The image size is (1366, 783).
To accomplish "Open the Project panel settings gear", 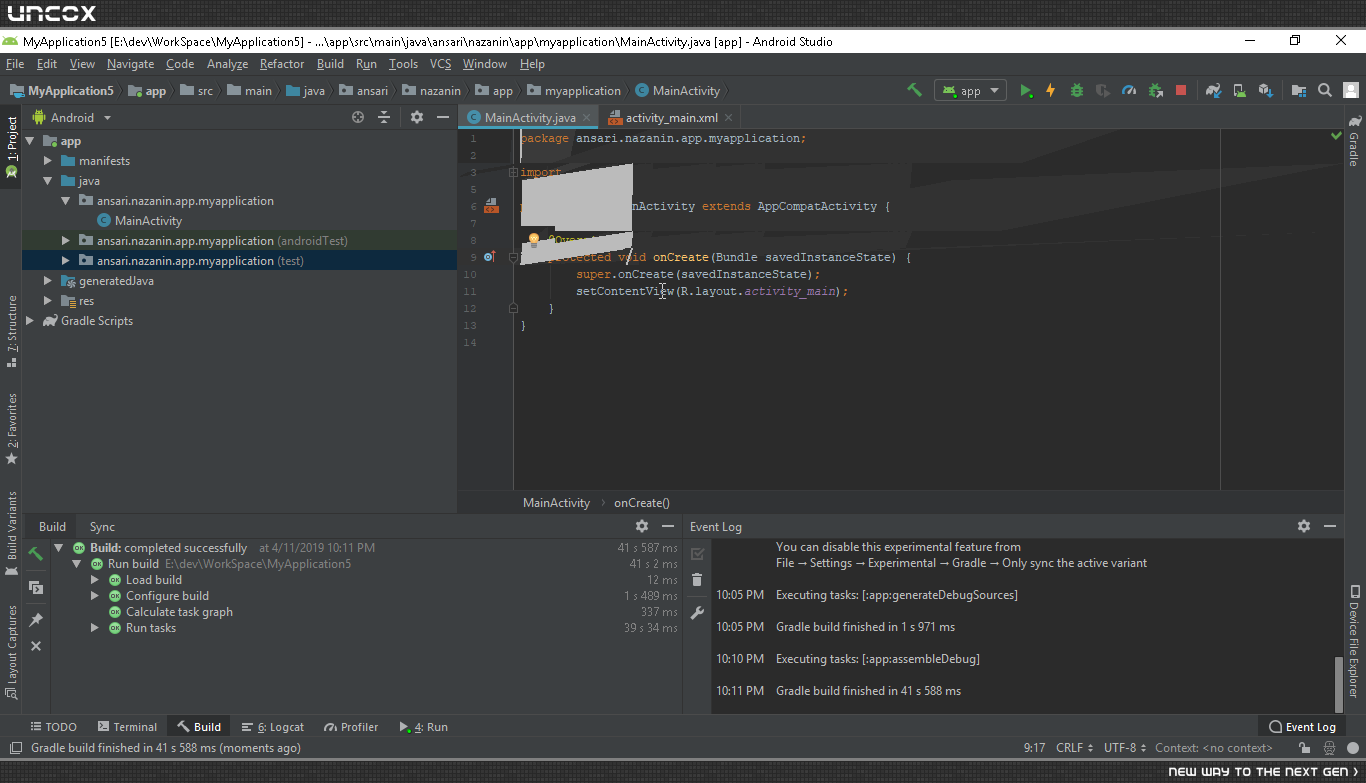I will coord(417,117).
